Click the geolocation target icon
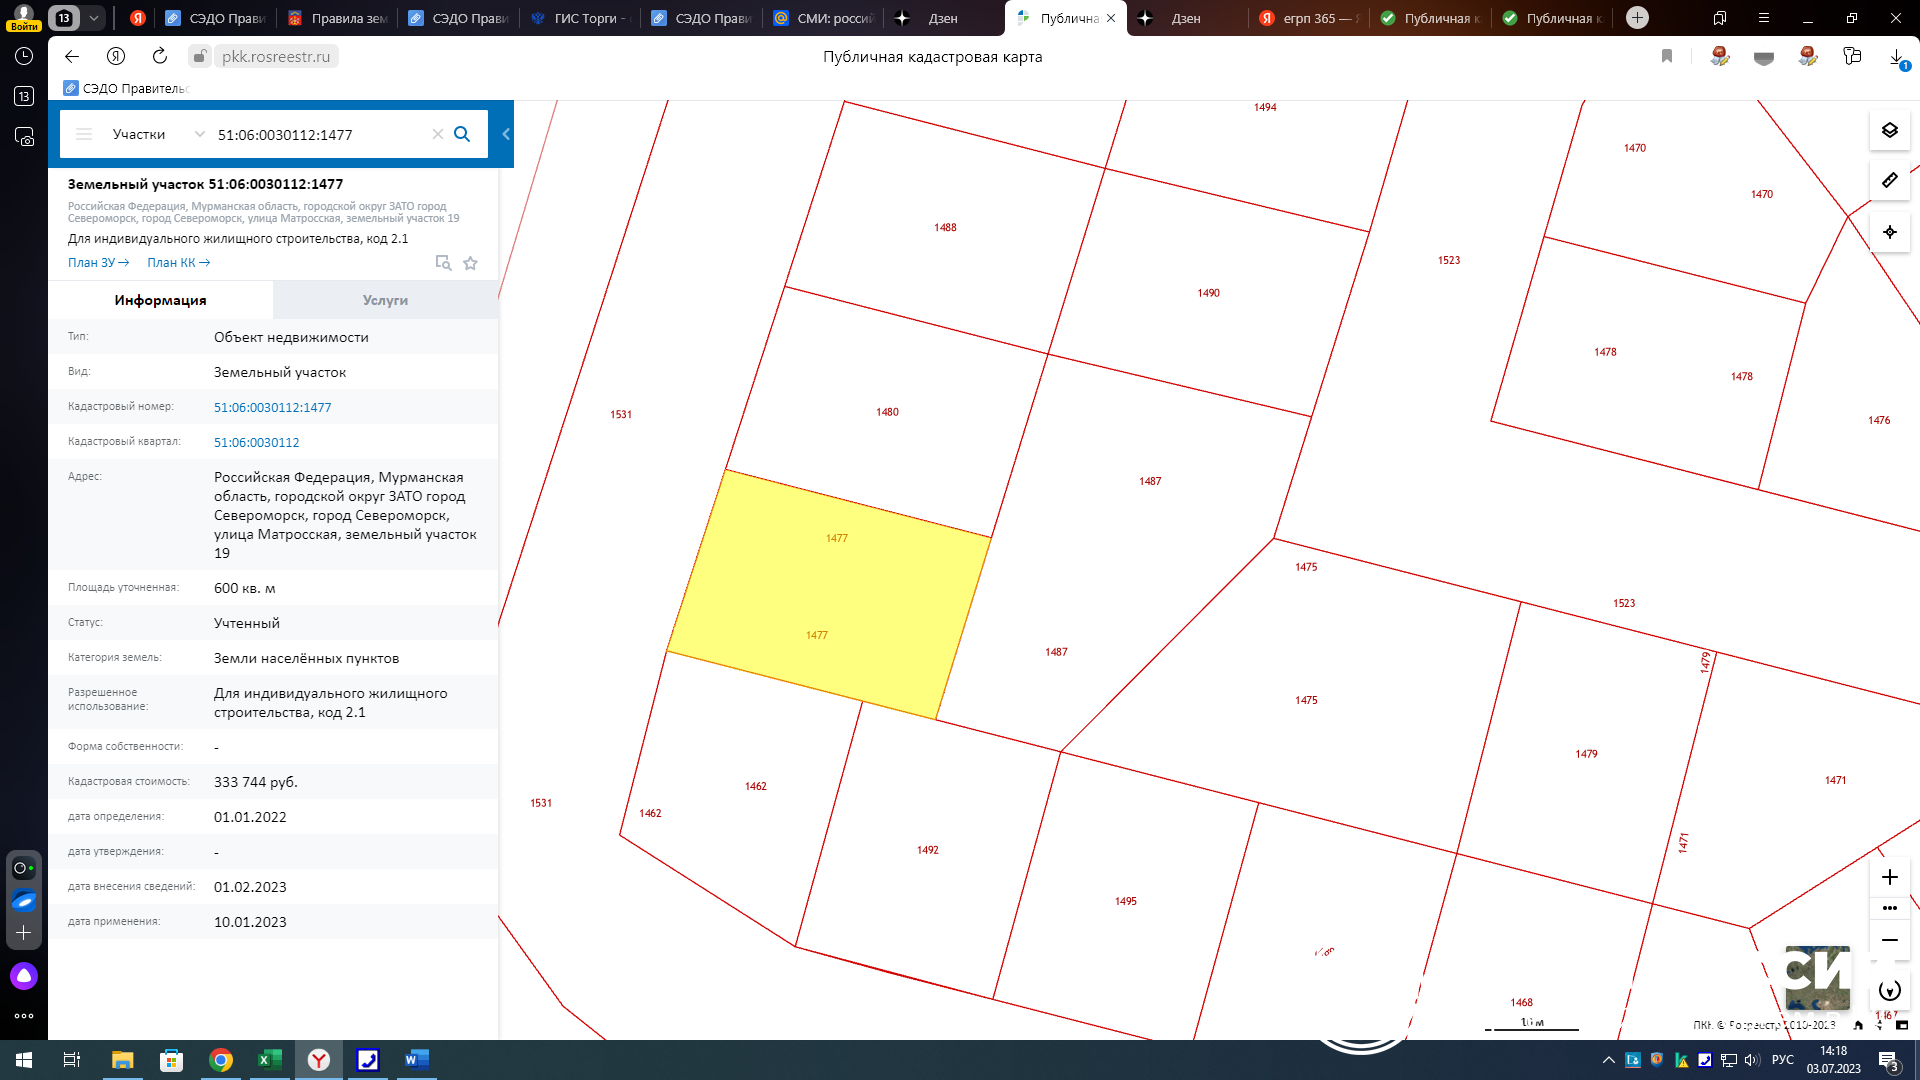Screen dimensions: 1920x1080 click(1889, 232)
